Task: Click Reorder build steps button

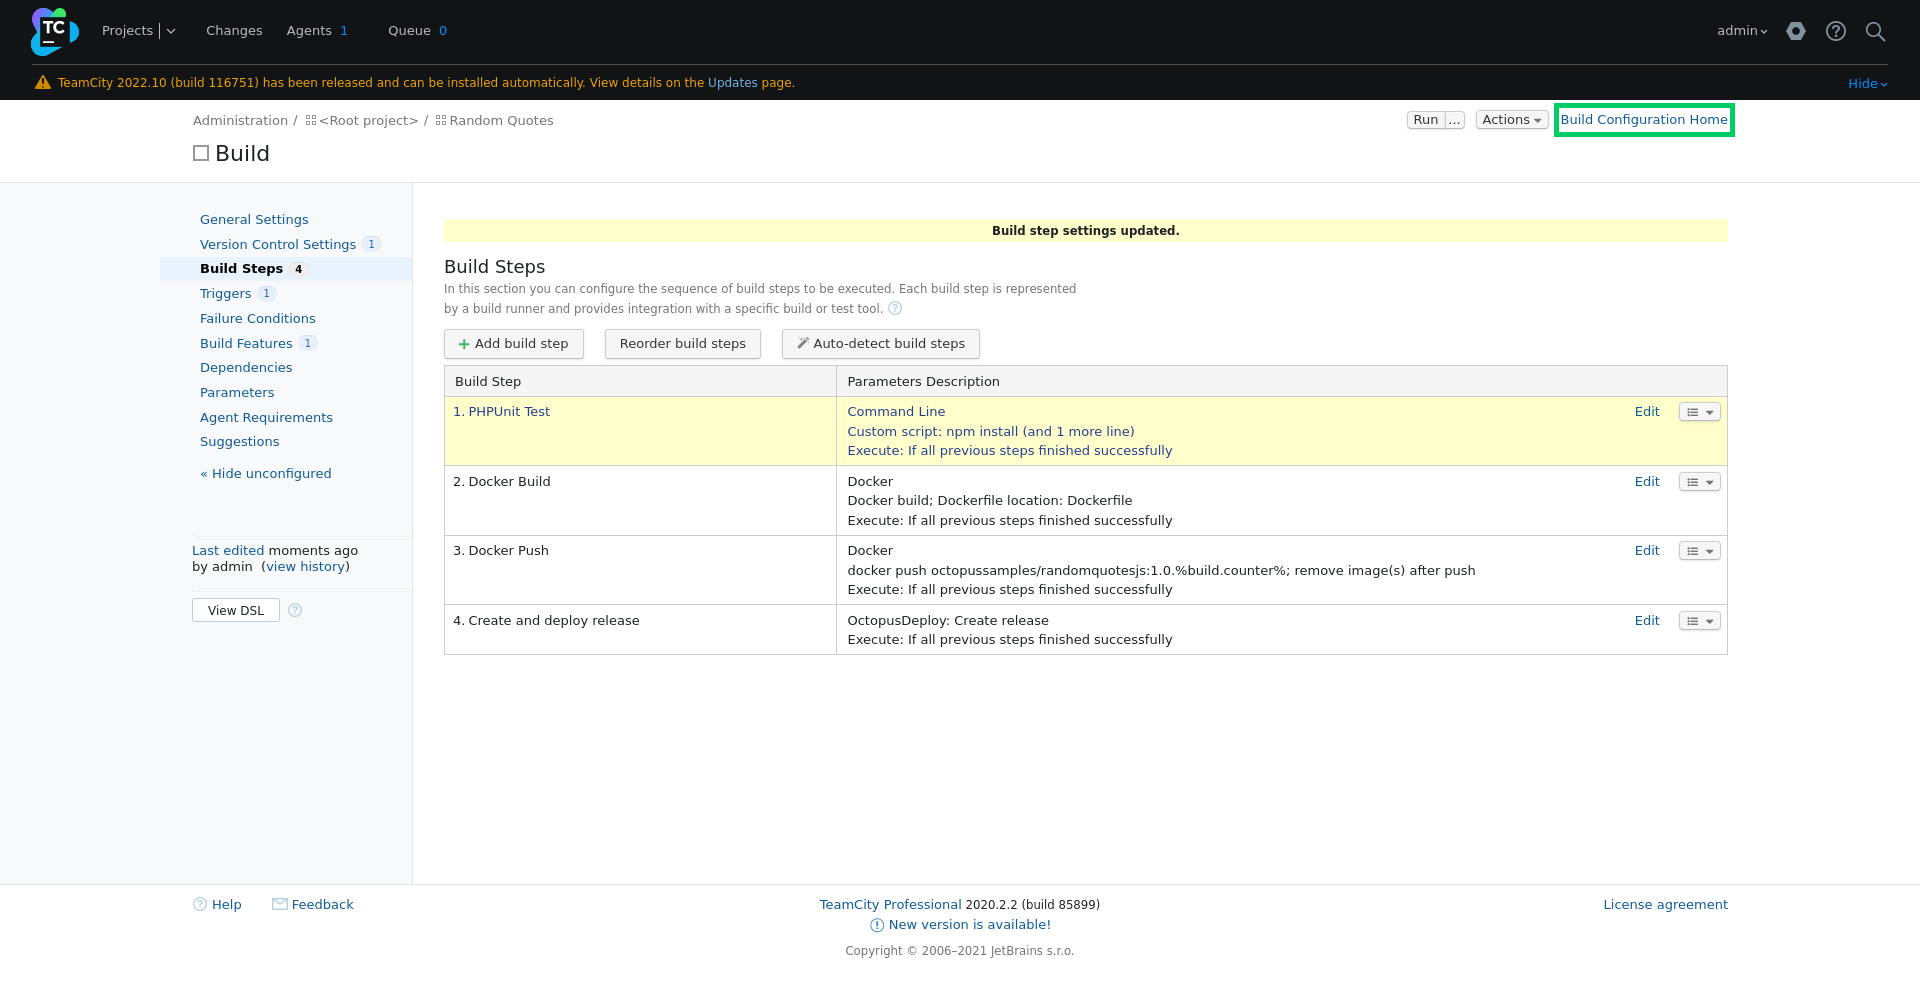Action: pyautogui.click(x=683, y=344)
